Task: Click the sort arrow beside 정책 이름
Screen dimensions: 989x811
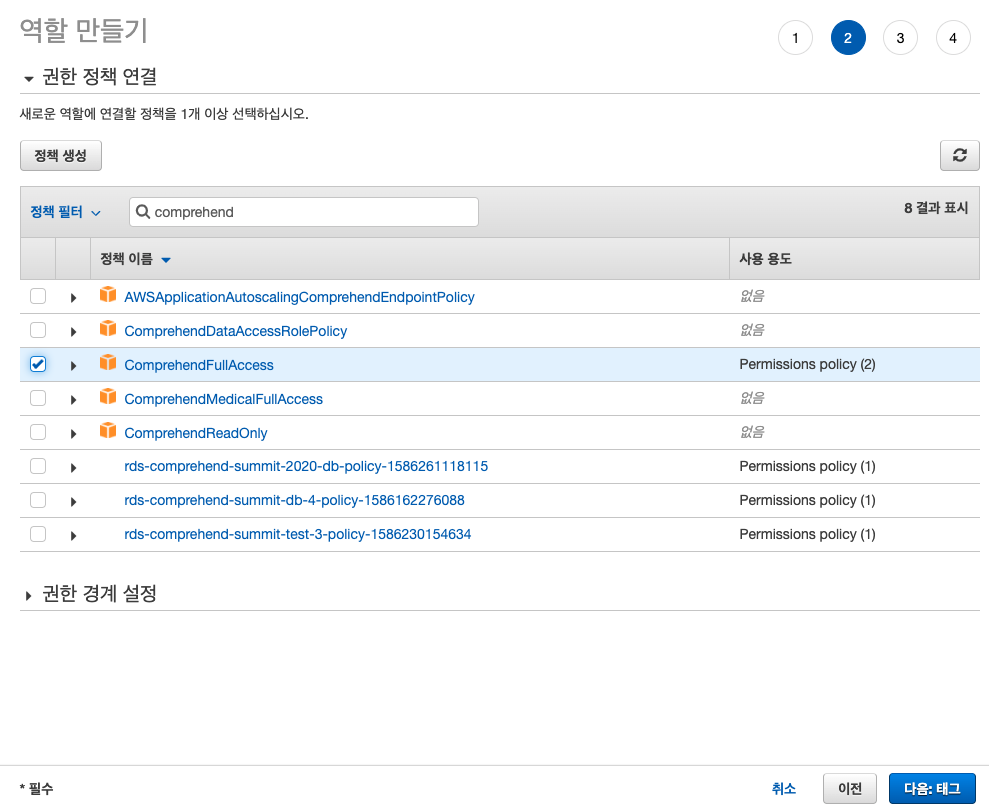Action: 166,260
